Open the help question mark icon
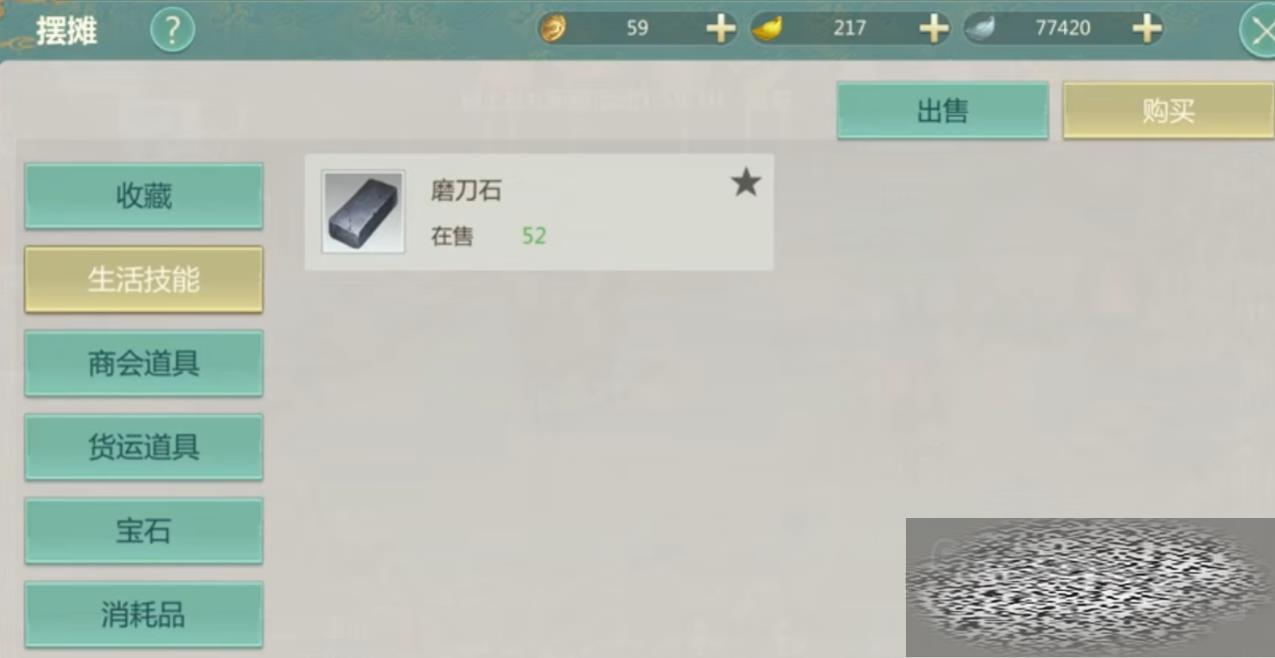 tap(172, 31)
